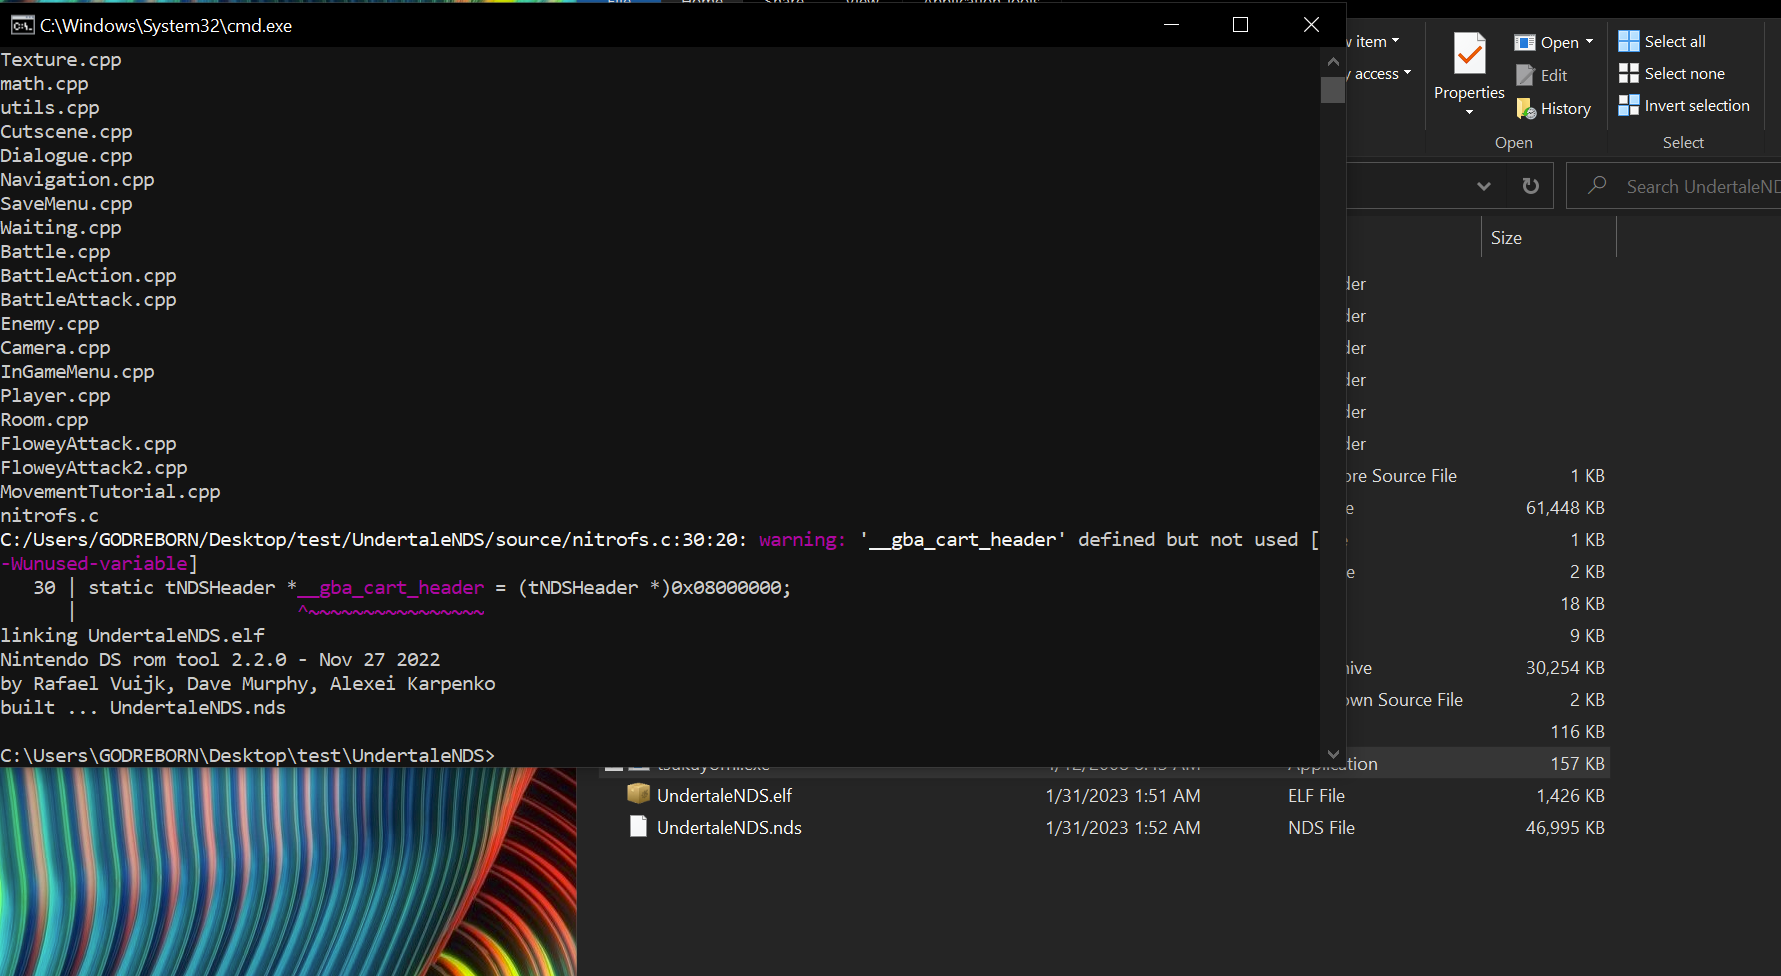The height and width of the screenshot is (976, 1781).
Task: Click the date 1/31/2023 1:52 AM
Action: (1123, 828)
